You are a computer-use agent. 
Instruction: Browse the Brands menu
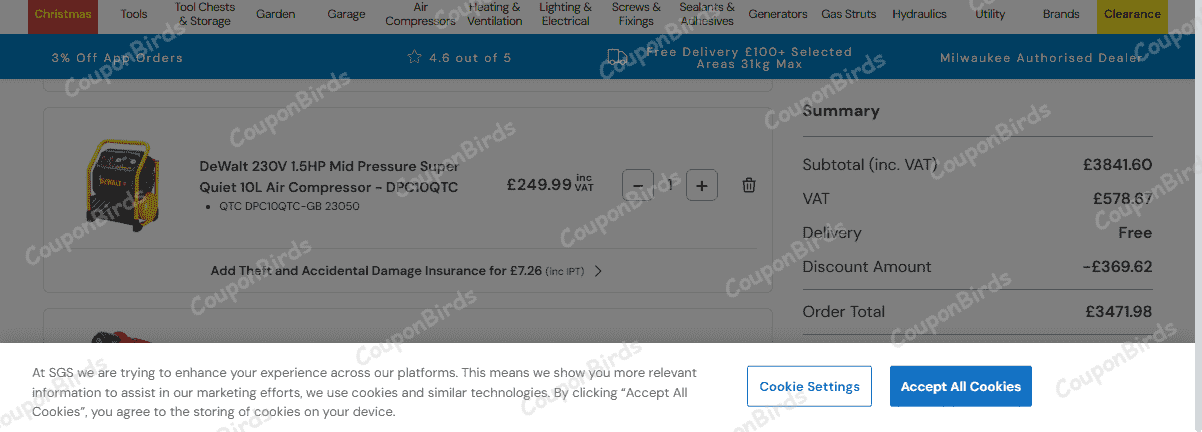click(1061, 14)
